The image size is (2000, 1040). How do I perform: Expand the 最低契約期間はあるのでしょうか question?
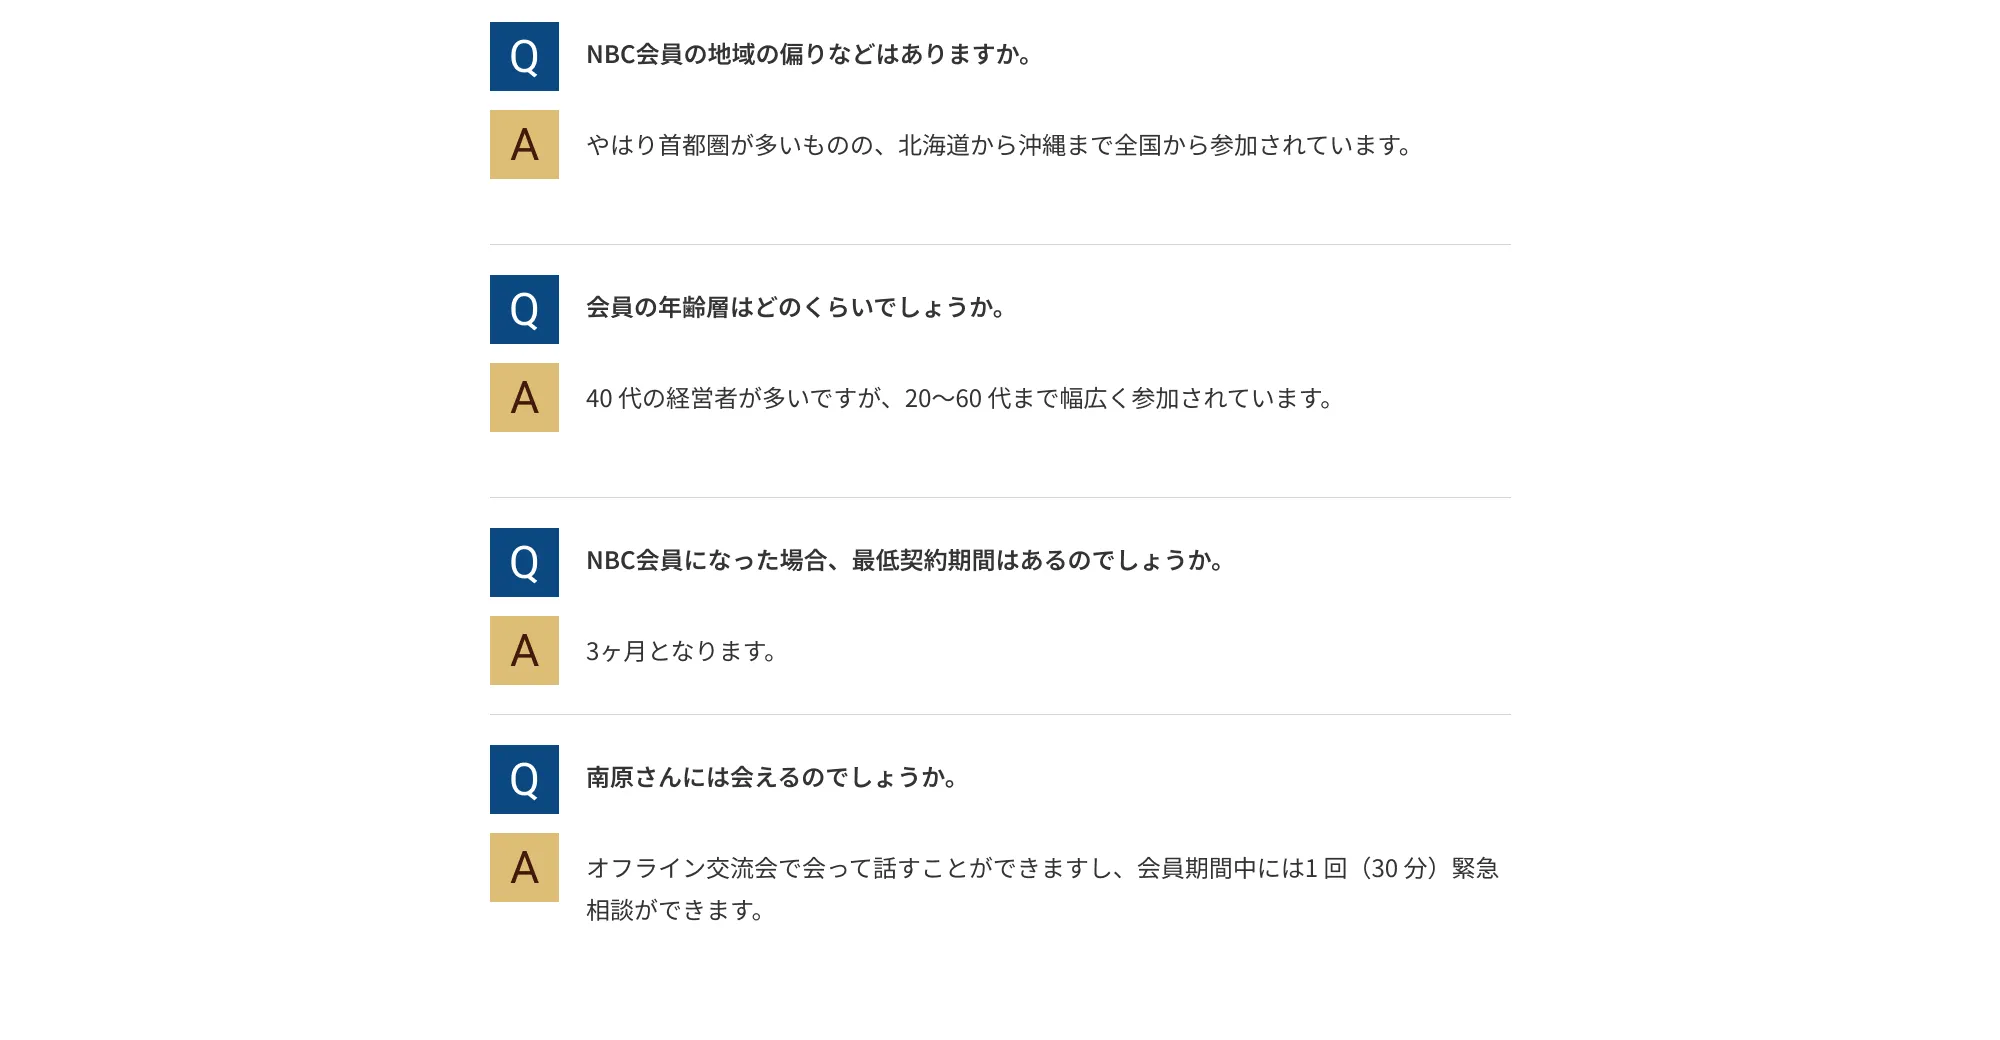[905, 561]
